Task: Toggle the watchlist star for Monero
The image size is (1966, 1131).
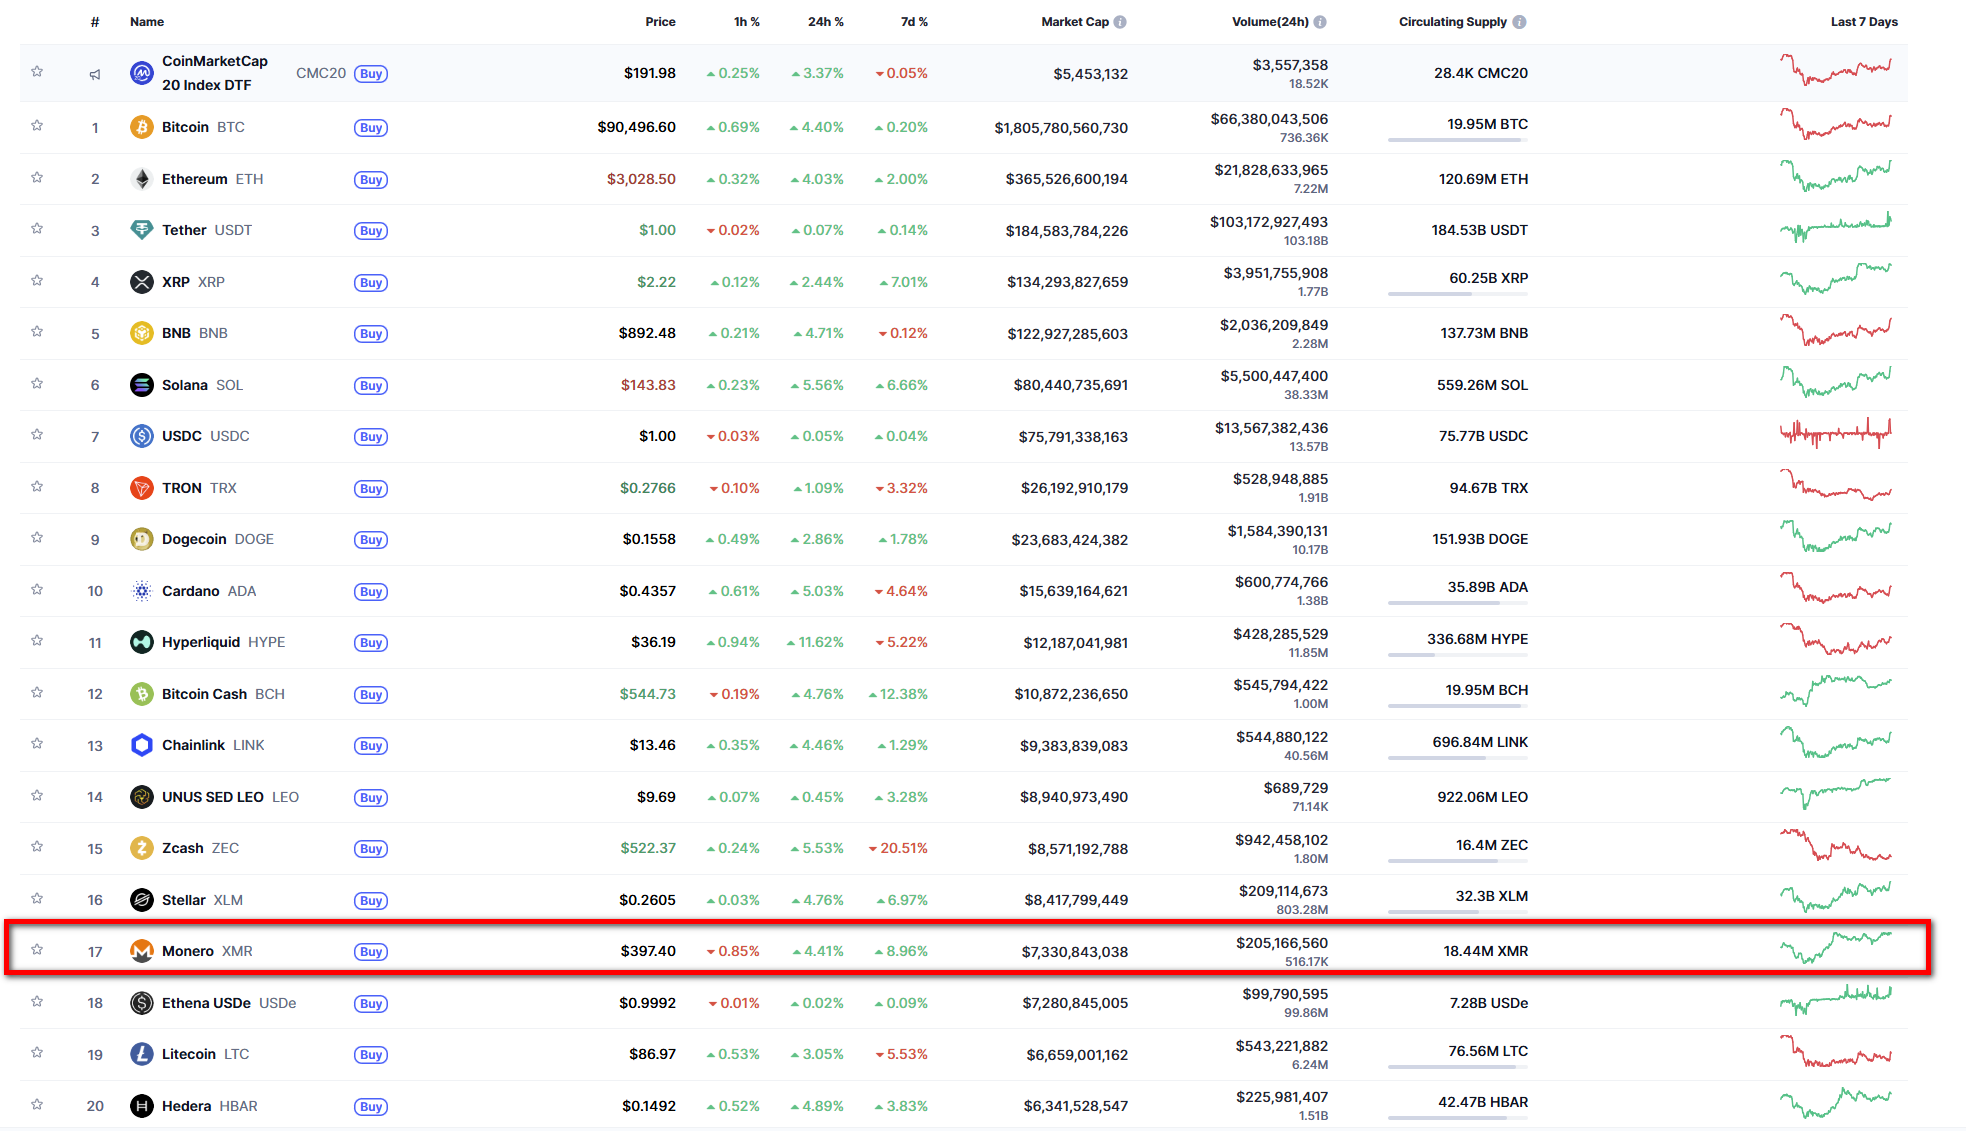Action: pyautogui.click(x=37, y=950)
